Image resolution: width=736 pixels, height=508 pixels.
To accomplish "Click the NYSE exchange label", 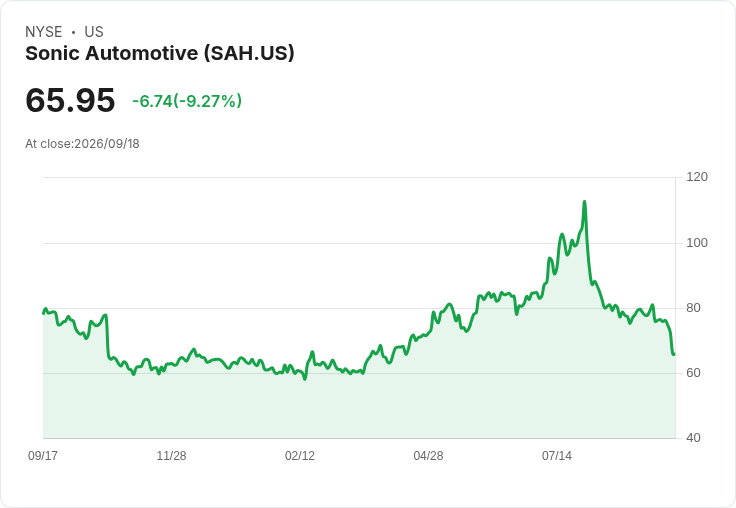I will [44, 32].
